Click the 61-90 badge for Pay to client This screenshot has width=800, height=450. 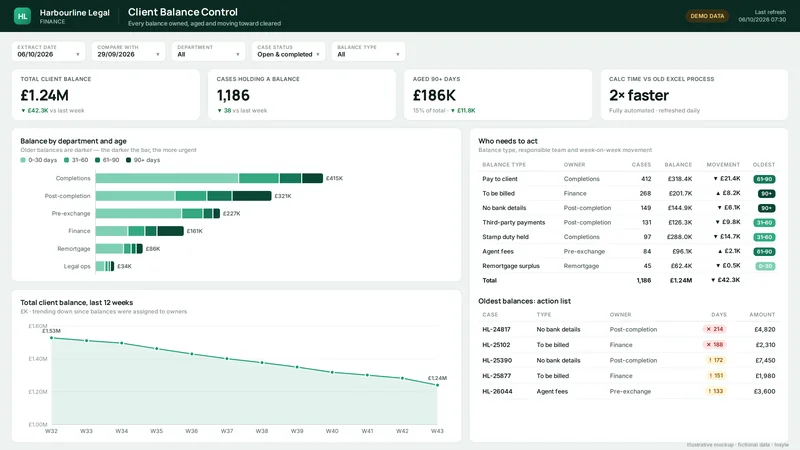(764, 179)
